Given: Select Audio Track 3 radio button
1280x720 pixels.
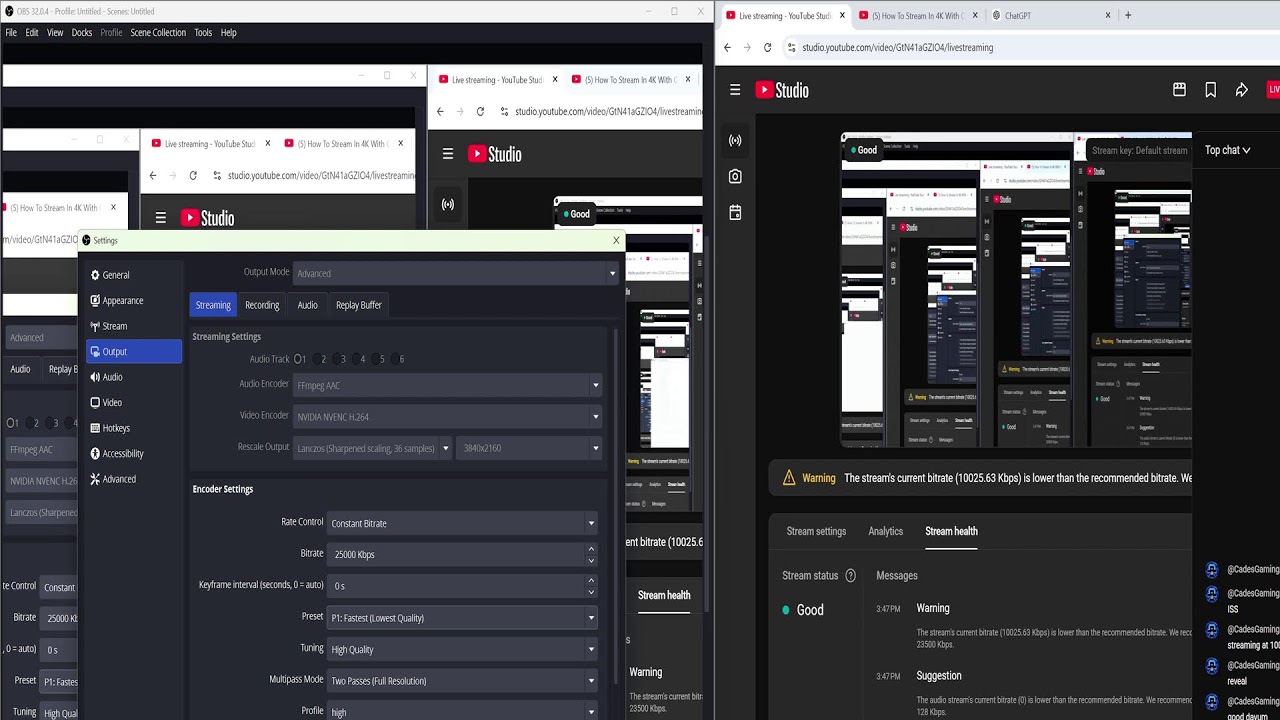Looking at the screenshot, I should [x=338, y=359].
